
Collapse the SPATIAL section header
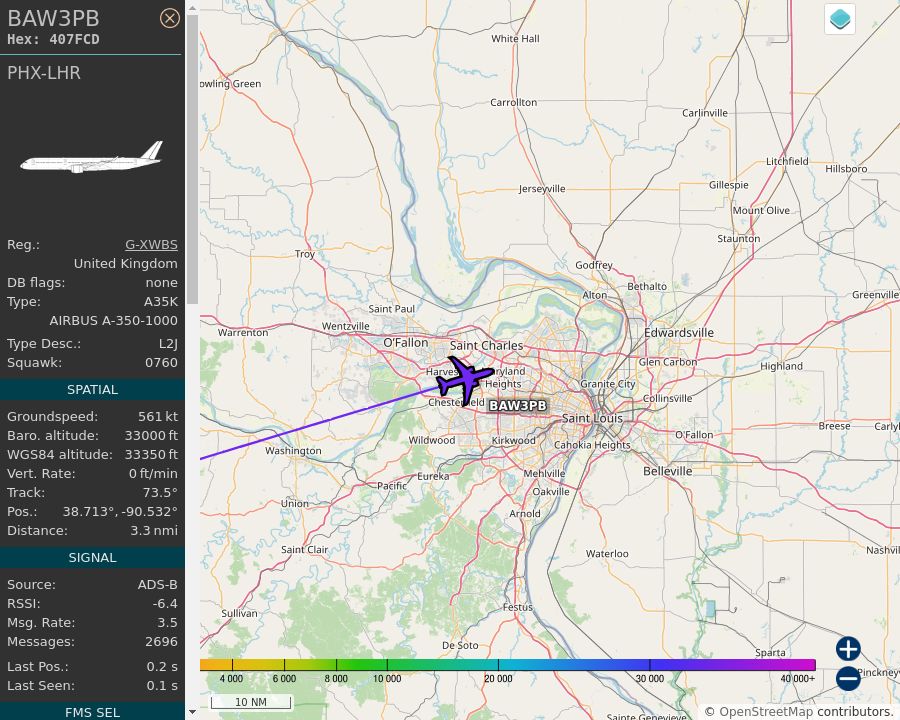pos(92,389)
